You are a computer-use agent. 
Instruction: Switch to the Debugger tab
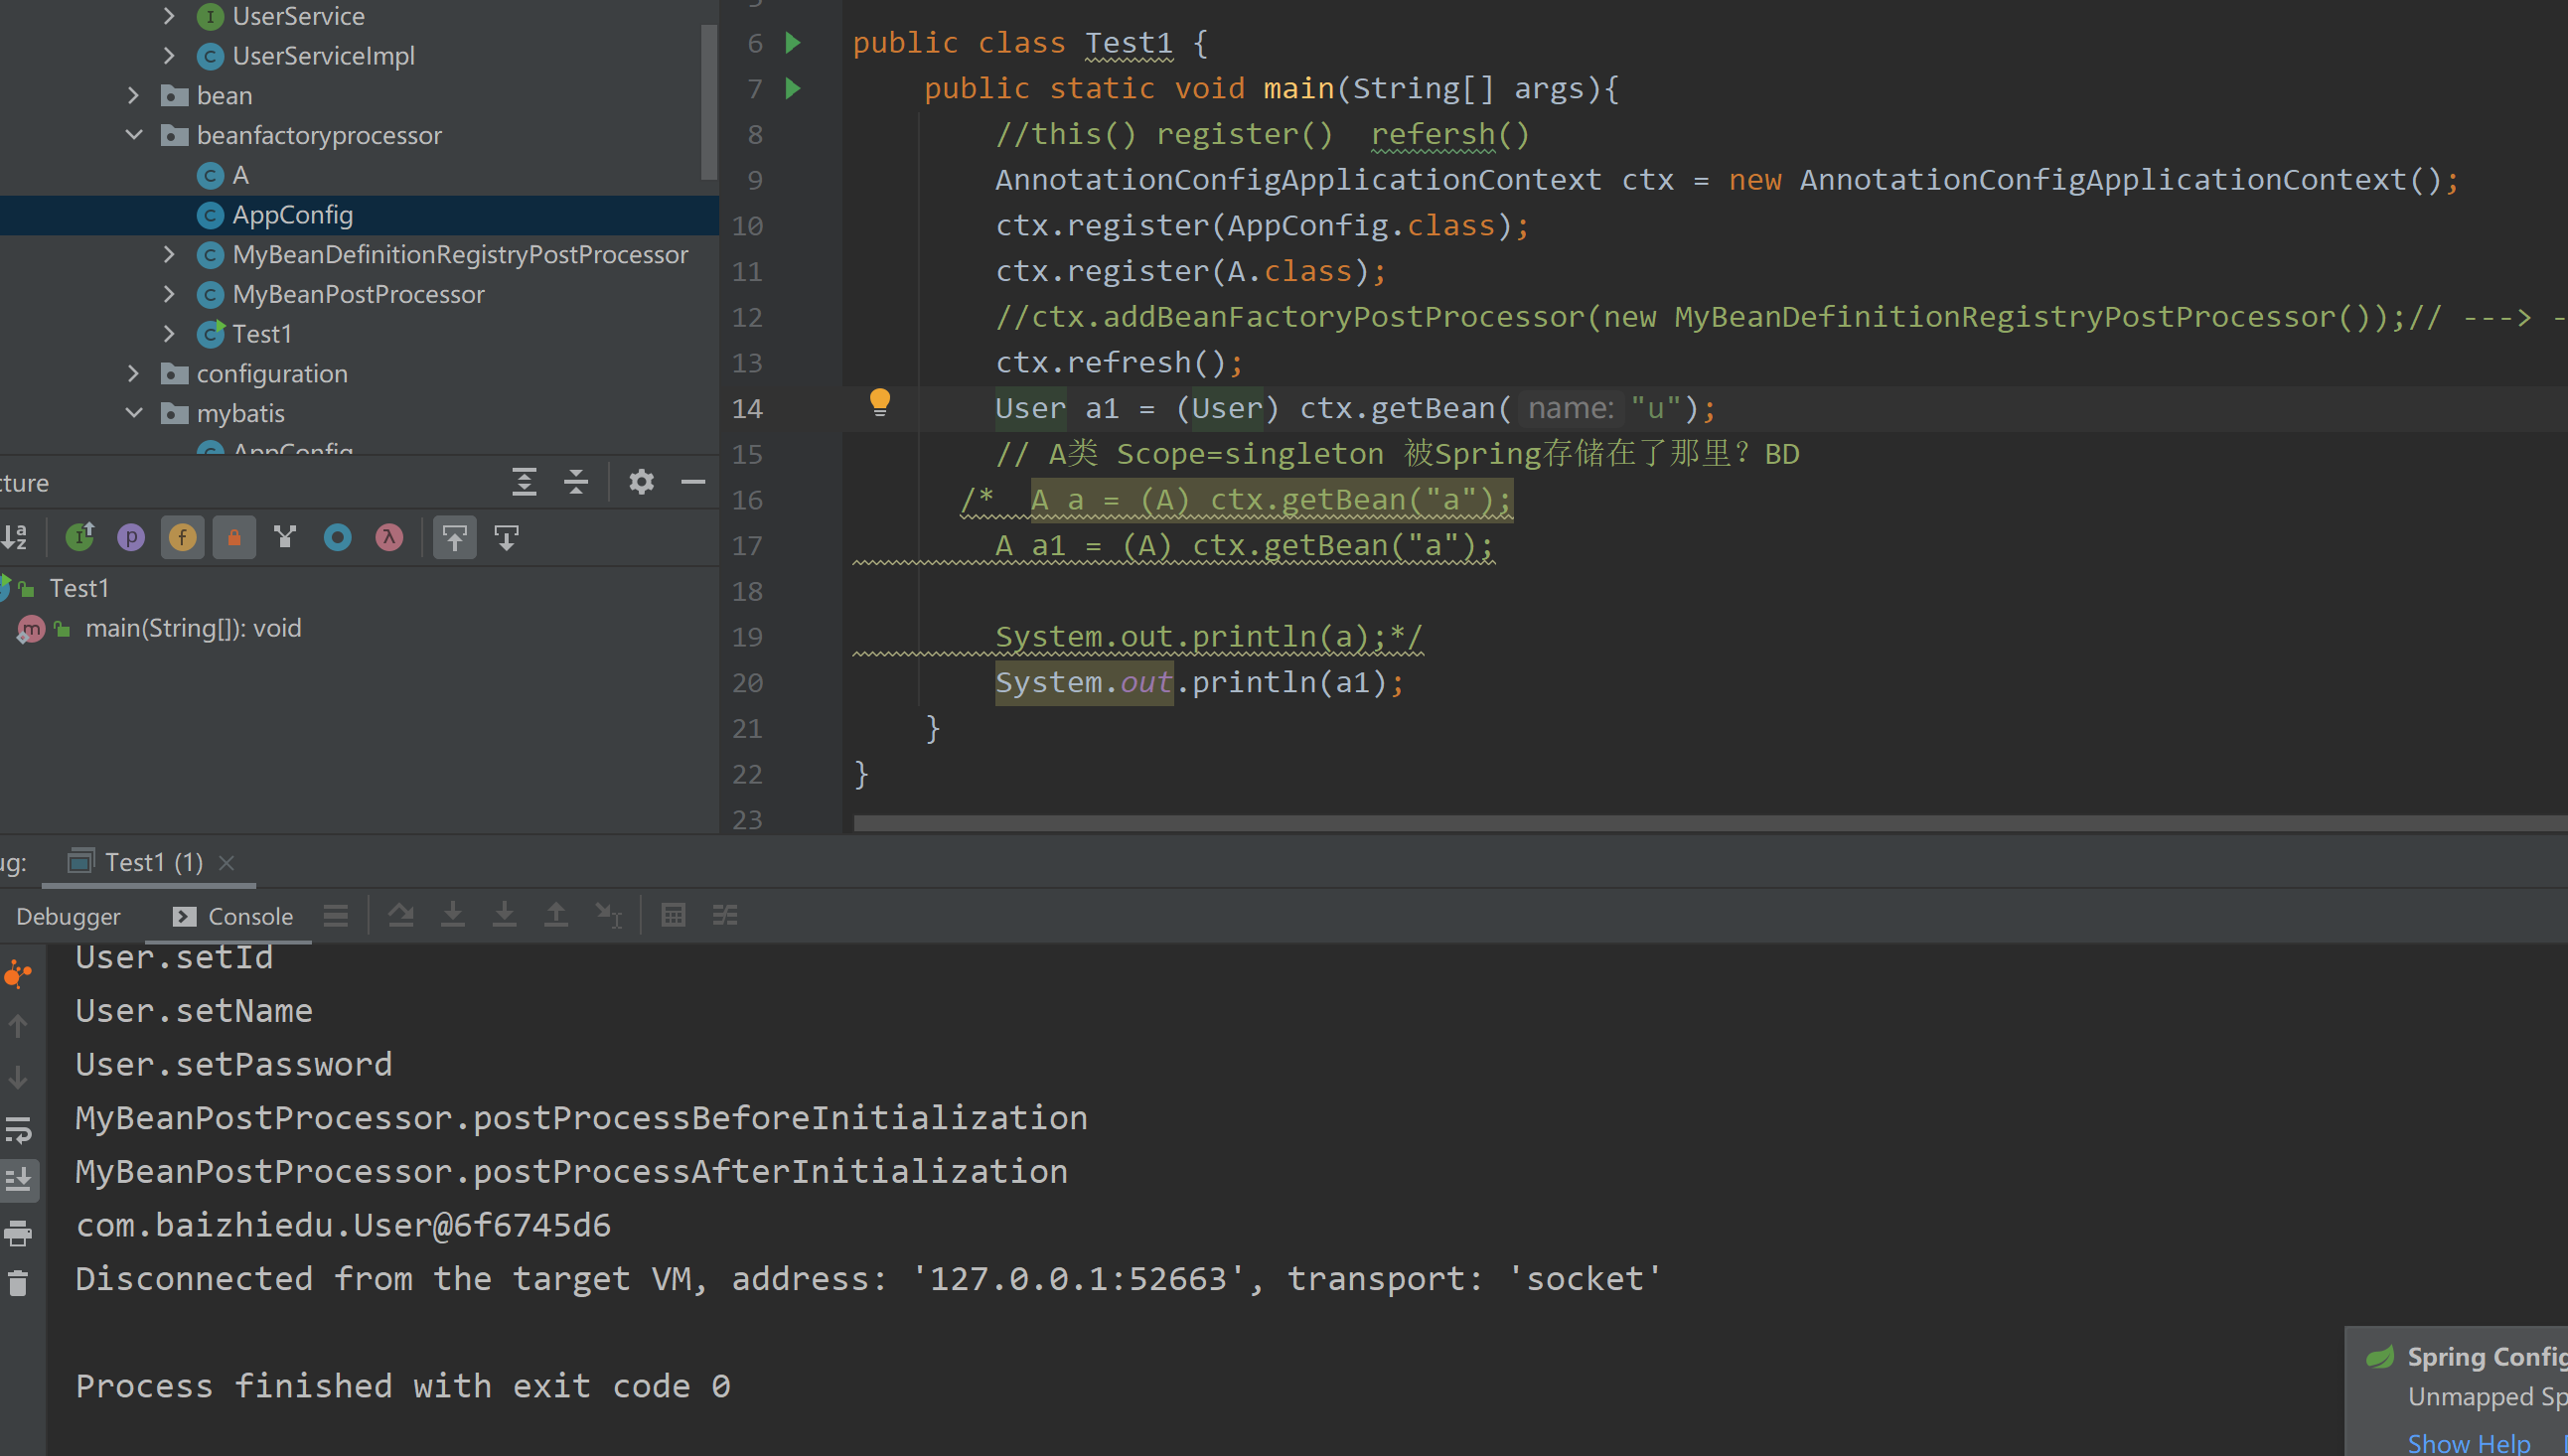68,916
